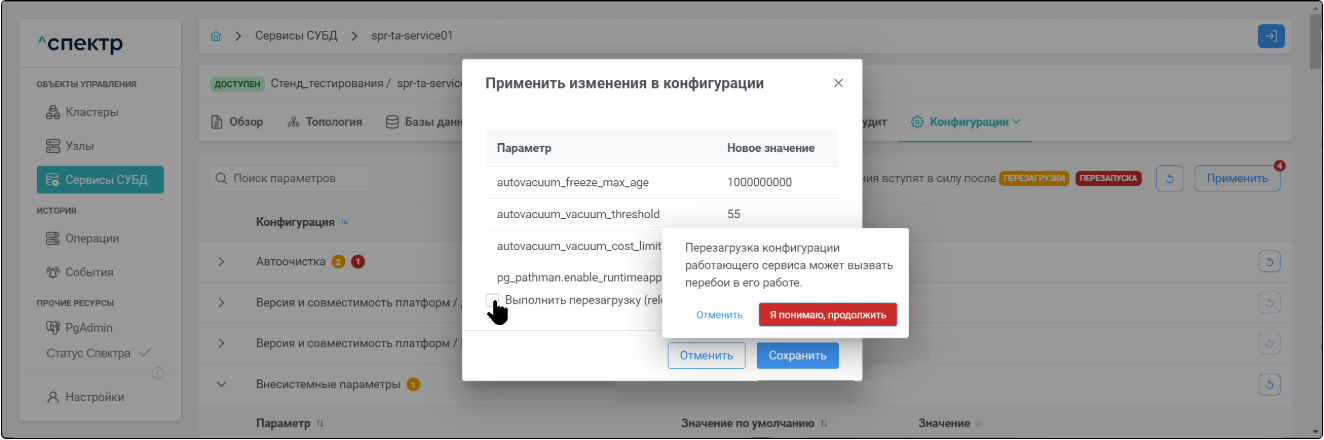Click the home icon in the breadcrumb
The width and height of the screenshot is (1324, 440).
pyautogui.click(x=216, y=36)
